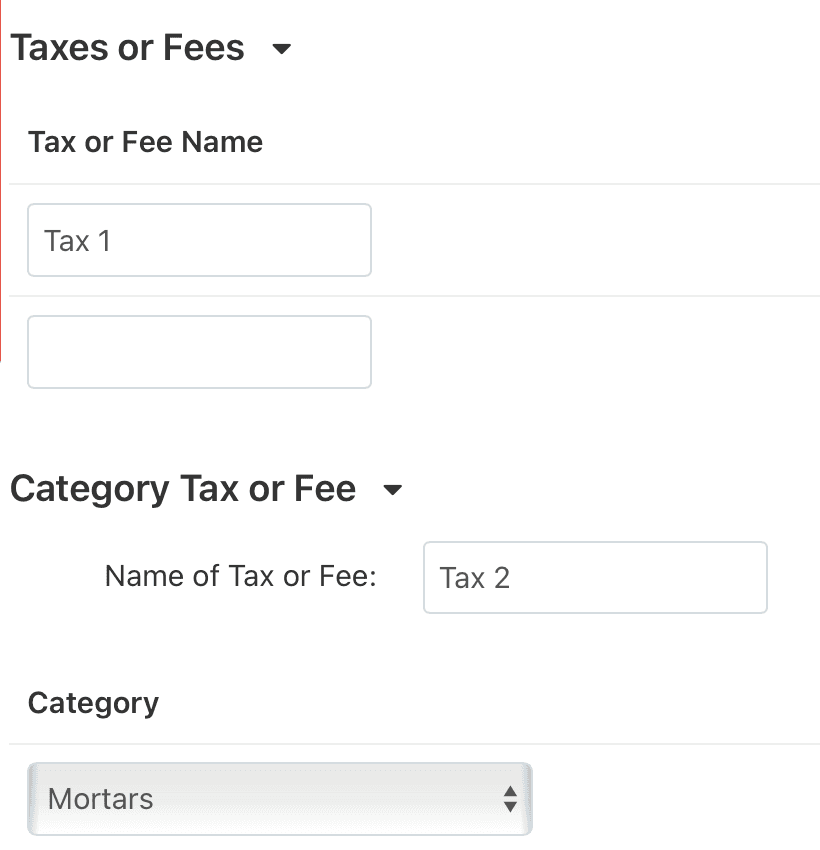This screenshot has width=820, height=850.
Task: Focus the Tax 1 name field
Action: click(x=199, y=240)
